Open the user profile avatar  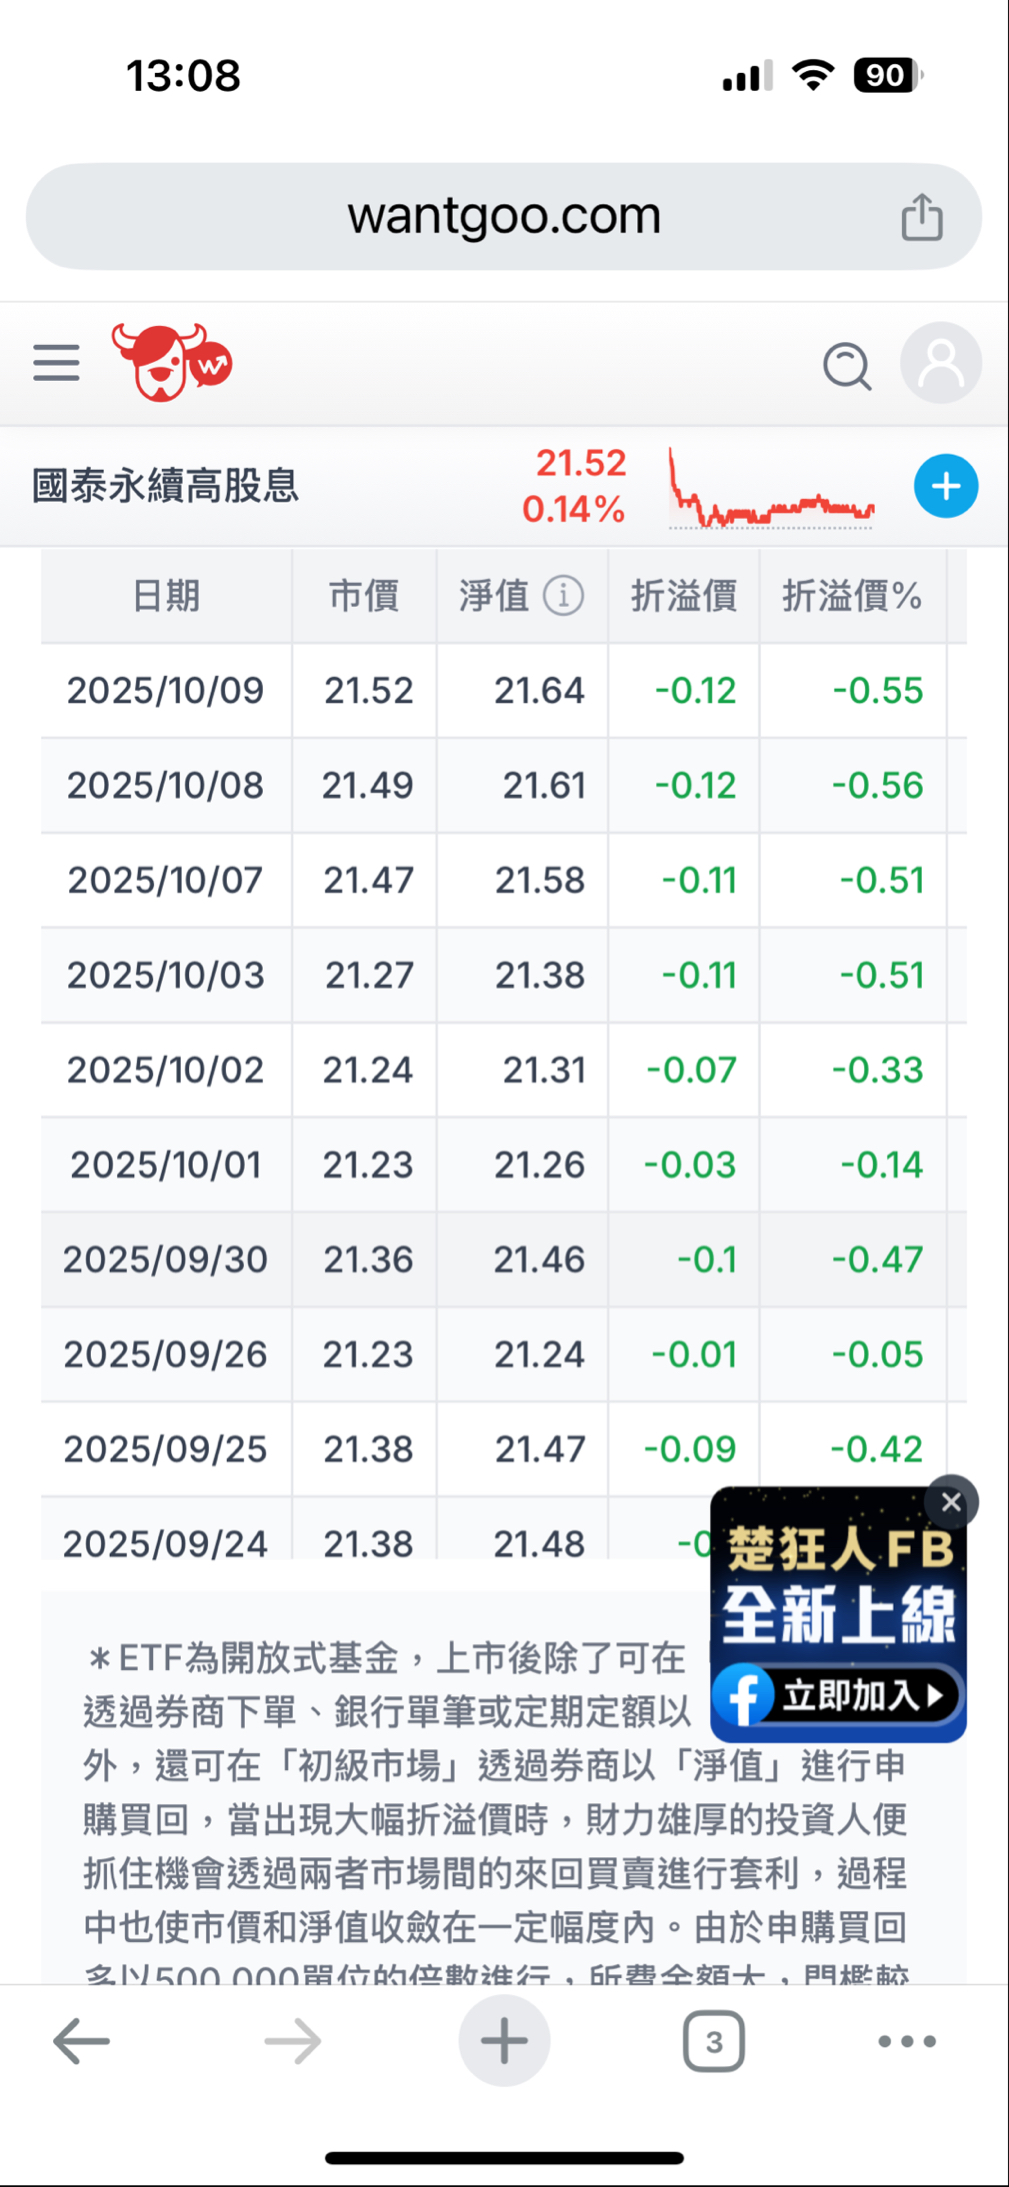tap(940, 363)
